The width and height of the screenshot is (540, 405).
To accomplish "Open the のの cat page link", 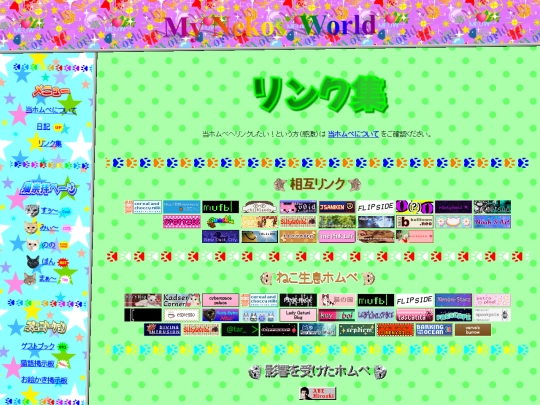I will 48,245.
